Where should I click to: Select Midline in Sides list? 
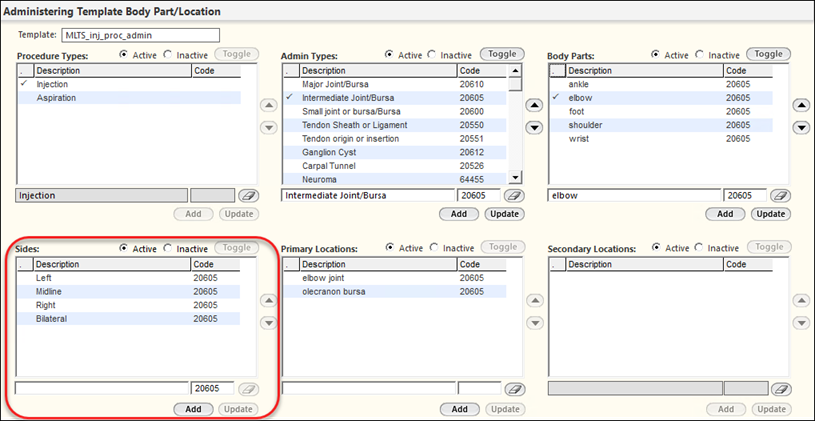tap(129, 292)
